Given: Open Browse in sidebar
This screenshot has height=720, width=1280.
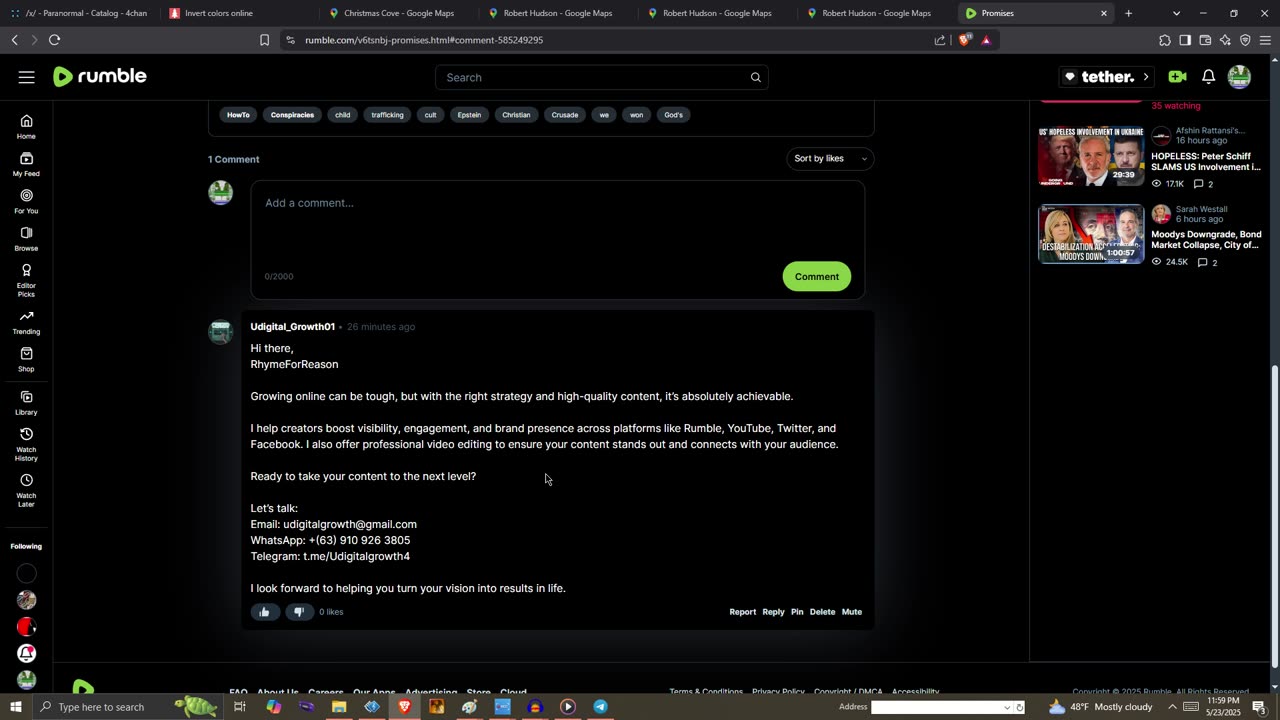Looking at the screenshot, I should [x=26, y=239].
